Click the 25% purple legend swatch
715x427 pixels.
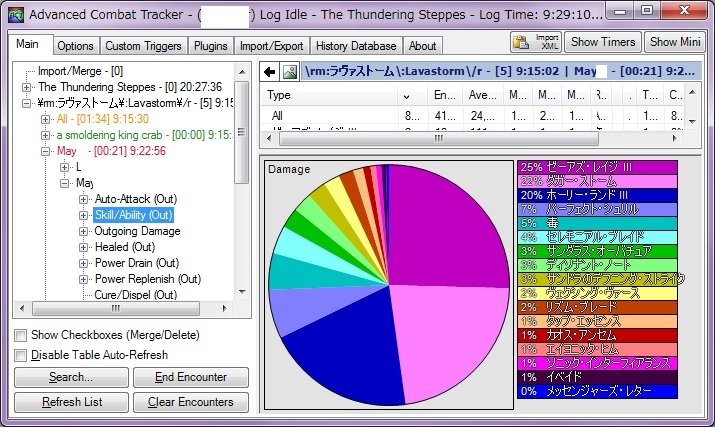(x=597, y=167)
